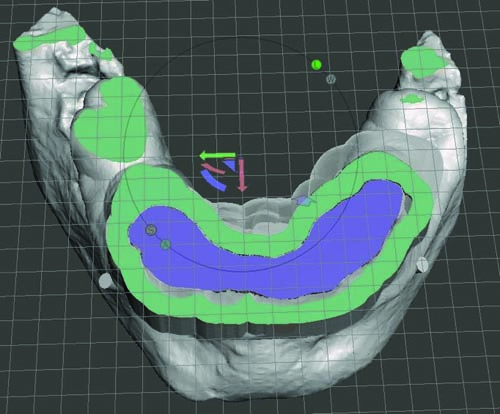Click the grey circular handle on arc
500x414 pixels.
pyautogui.click(x=151, y=229)
